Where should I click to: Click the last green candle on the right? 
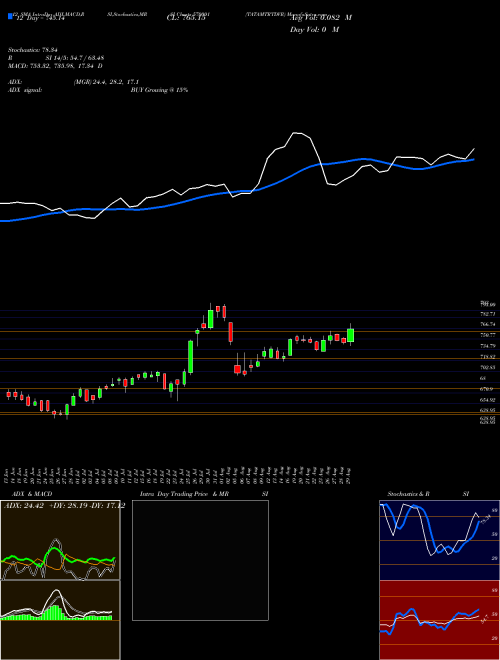(x=351, y=335)
